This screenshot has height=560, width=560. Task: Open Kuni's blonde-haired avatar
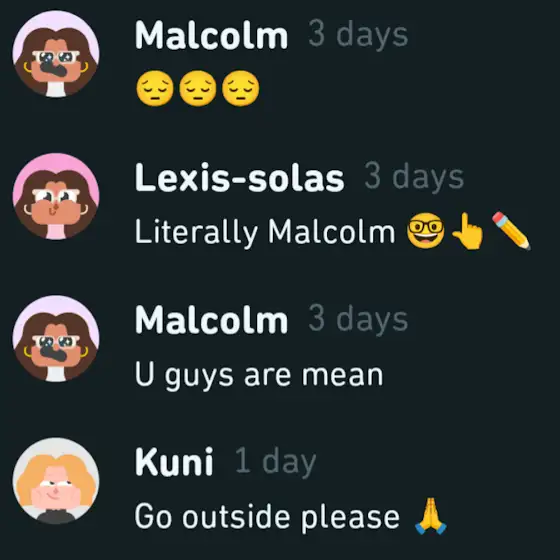[56, 481]
